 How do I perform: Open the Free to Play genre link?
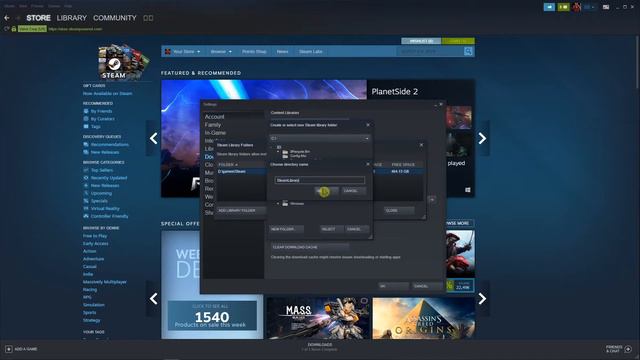point(95,236)
